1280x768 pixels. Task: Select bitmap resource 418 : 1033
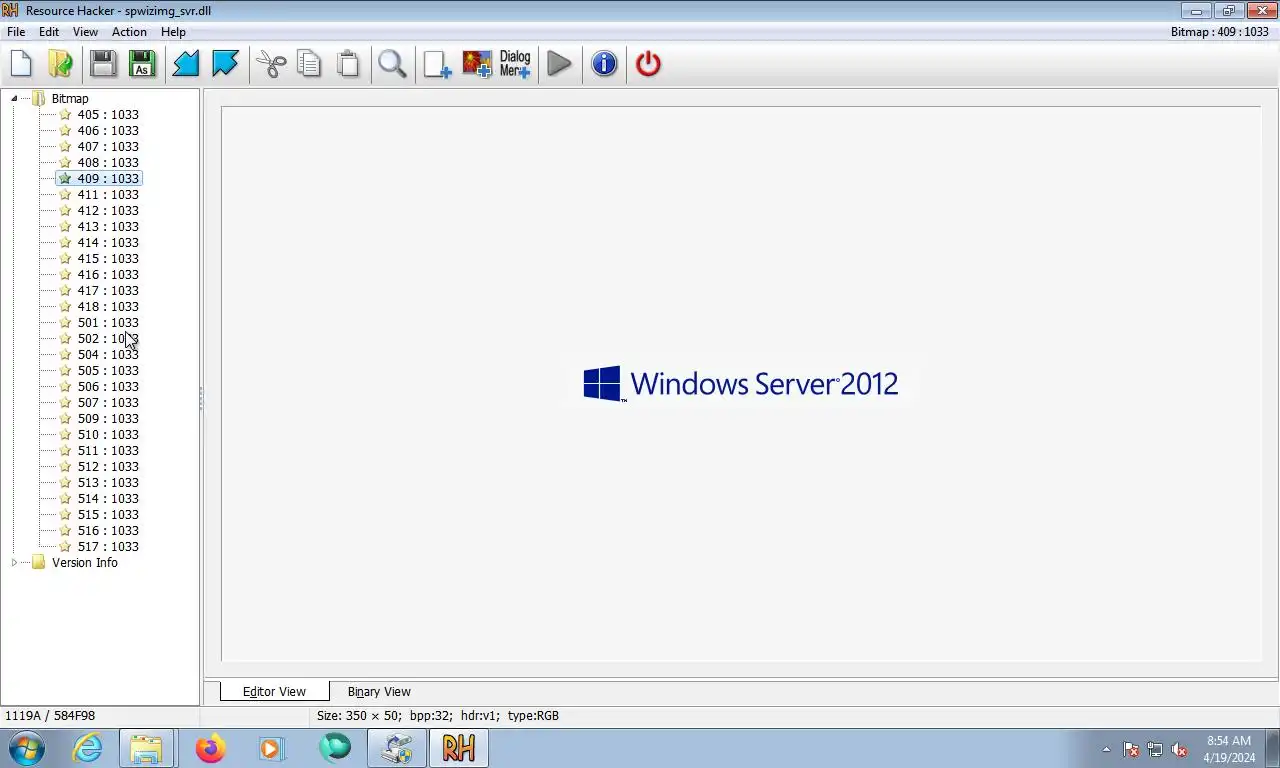click(x=108, y=306)
